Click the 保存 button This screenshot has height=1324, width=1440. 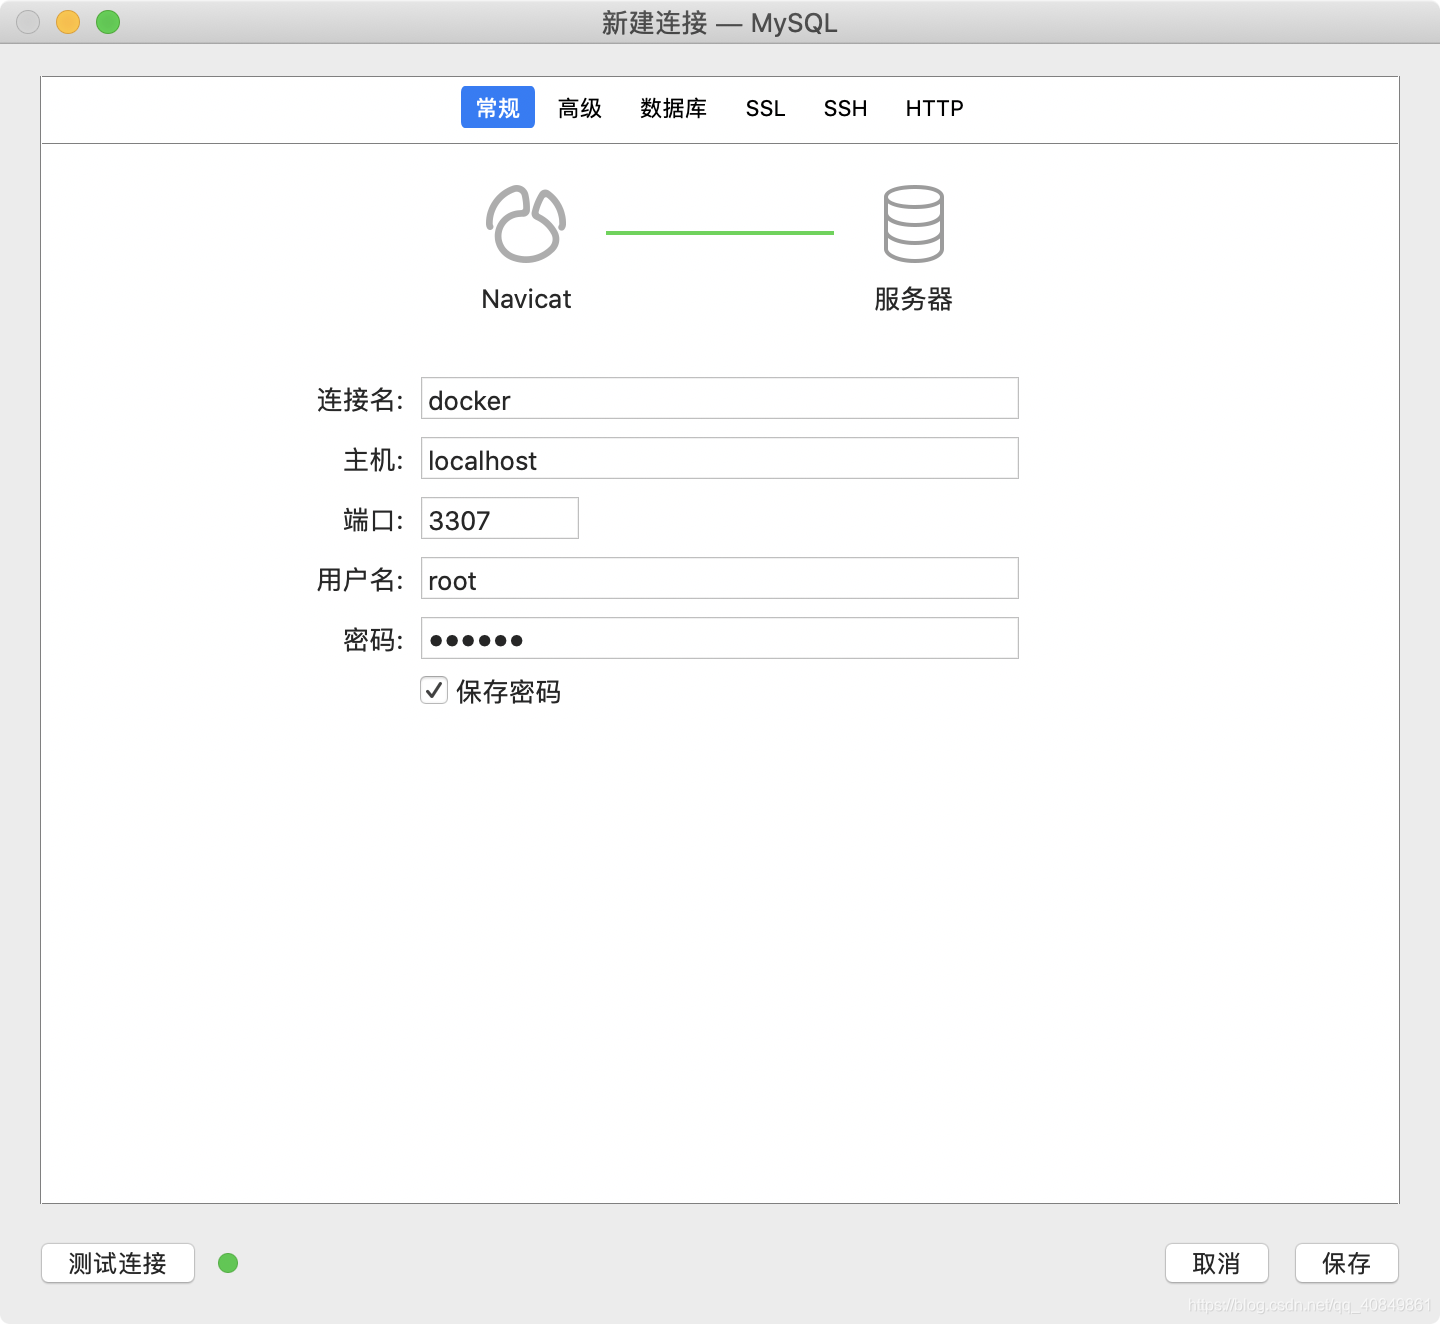pos(1347,1263)
